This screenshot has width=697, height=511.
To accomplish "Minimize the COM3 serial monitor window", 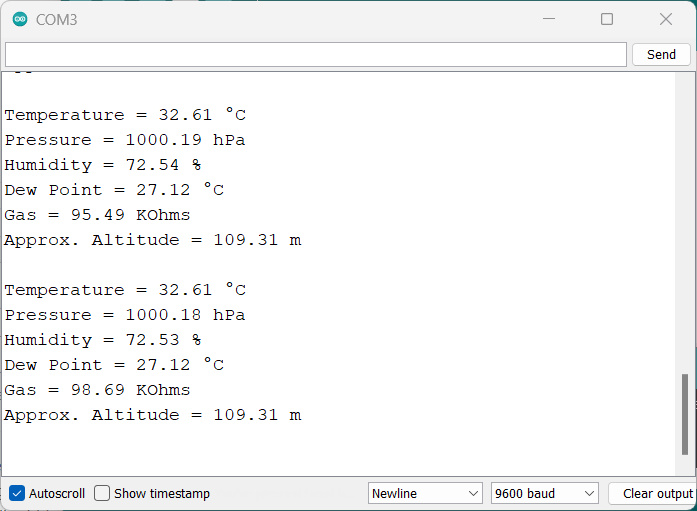I will coord(548,19).
